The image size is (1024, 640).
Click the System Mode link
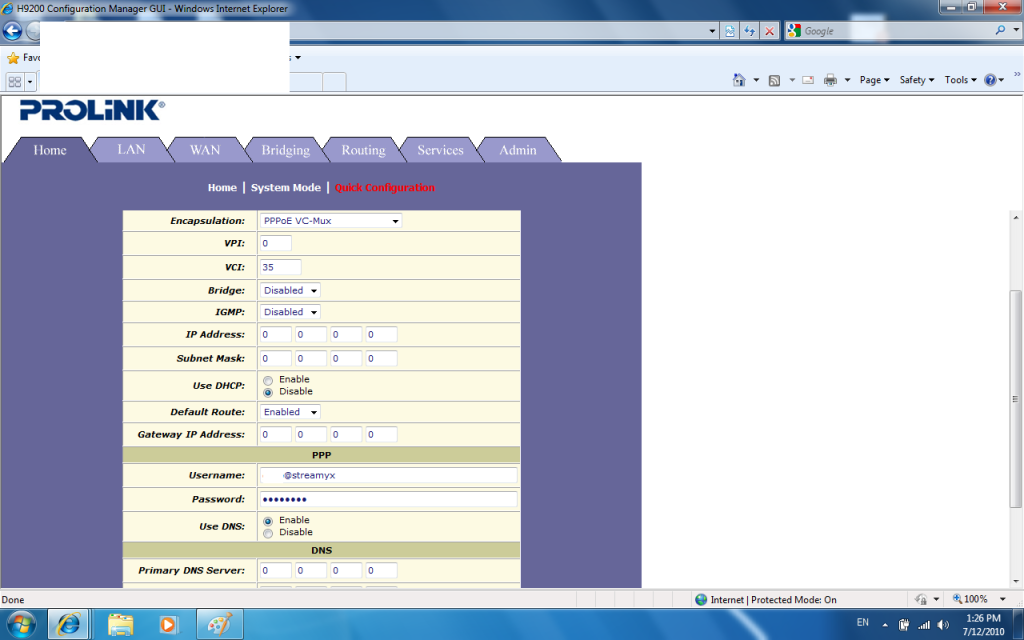[x=286, y=188]
